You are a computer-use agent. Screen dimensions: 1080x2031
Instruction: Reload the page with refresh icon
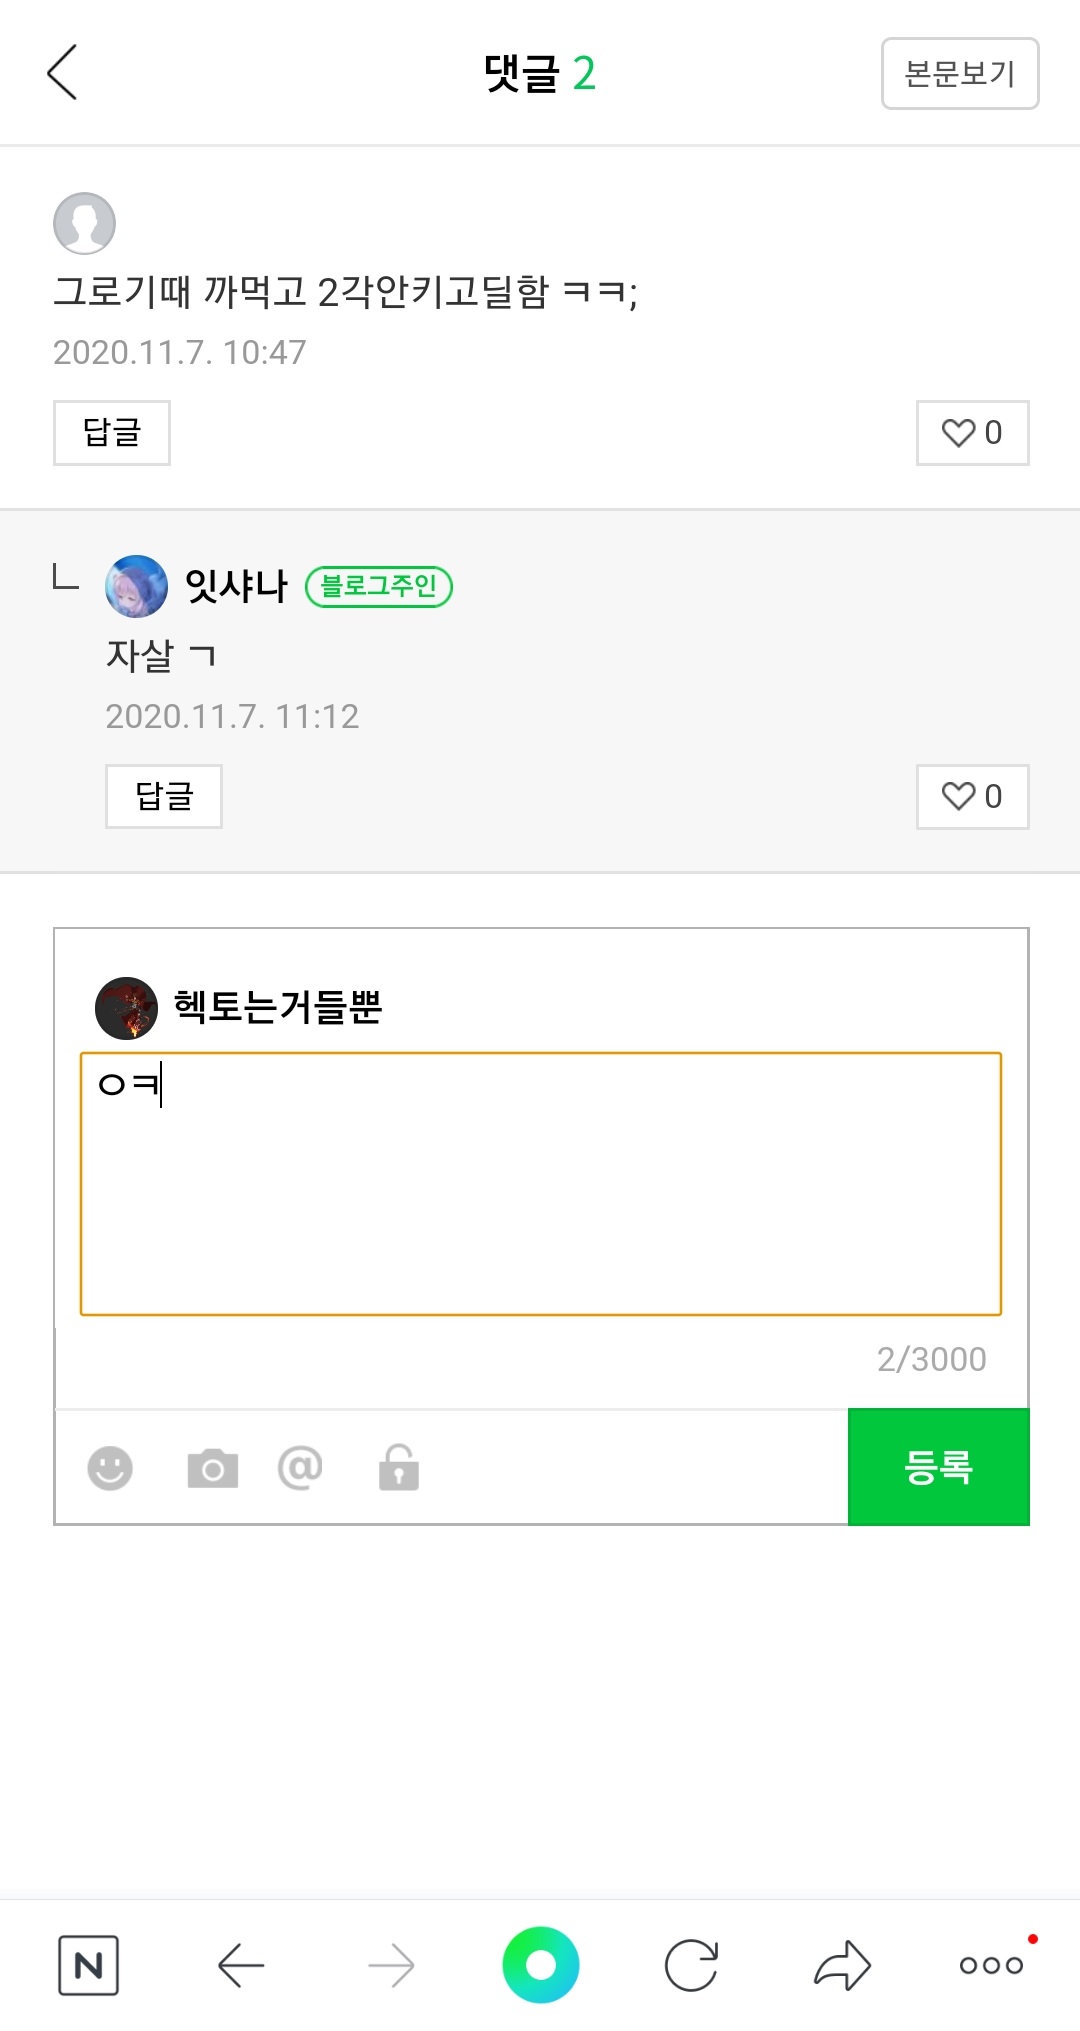[691, 1965]
